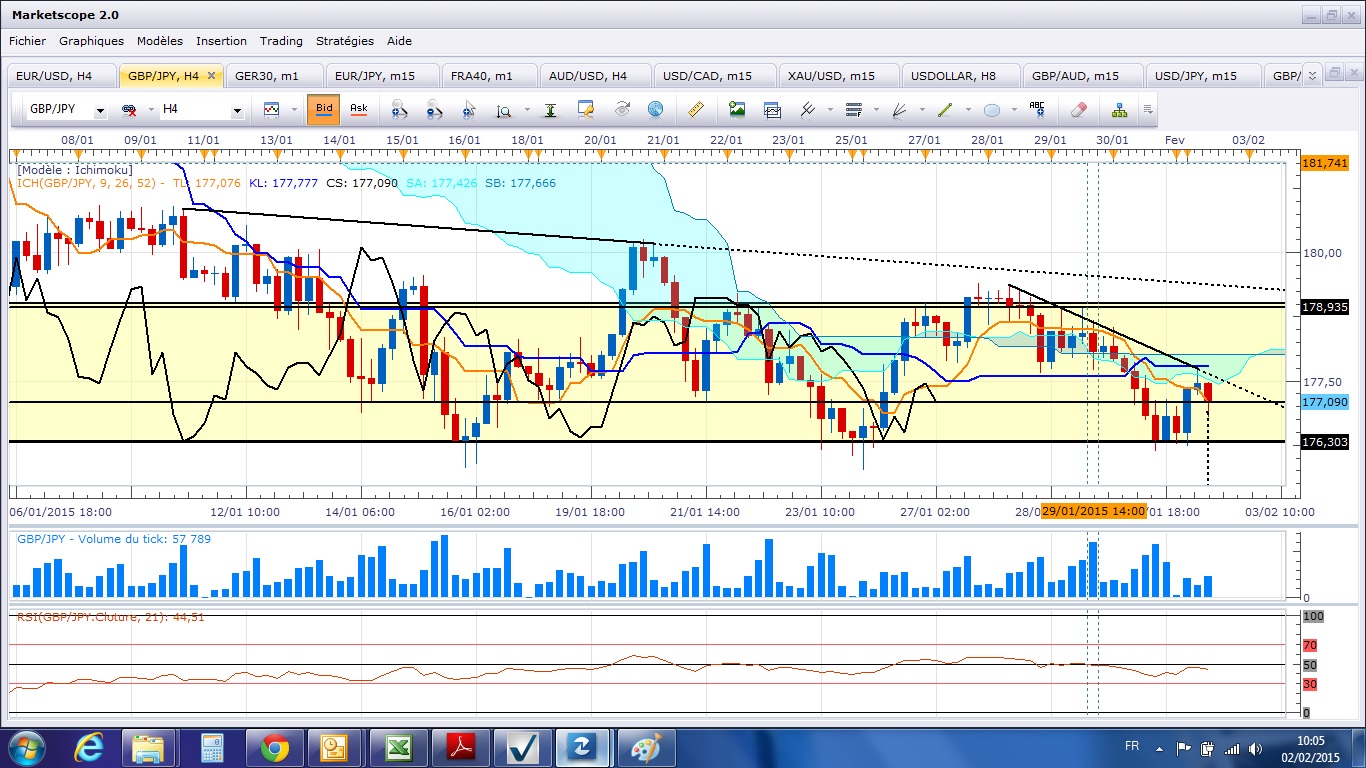Toggle the eye visibility icon in toolbar

point(622,109)
